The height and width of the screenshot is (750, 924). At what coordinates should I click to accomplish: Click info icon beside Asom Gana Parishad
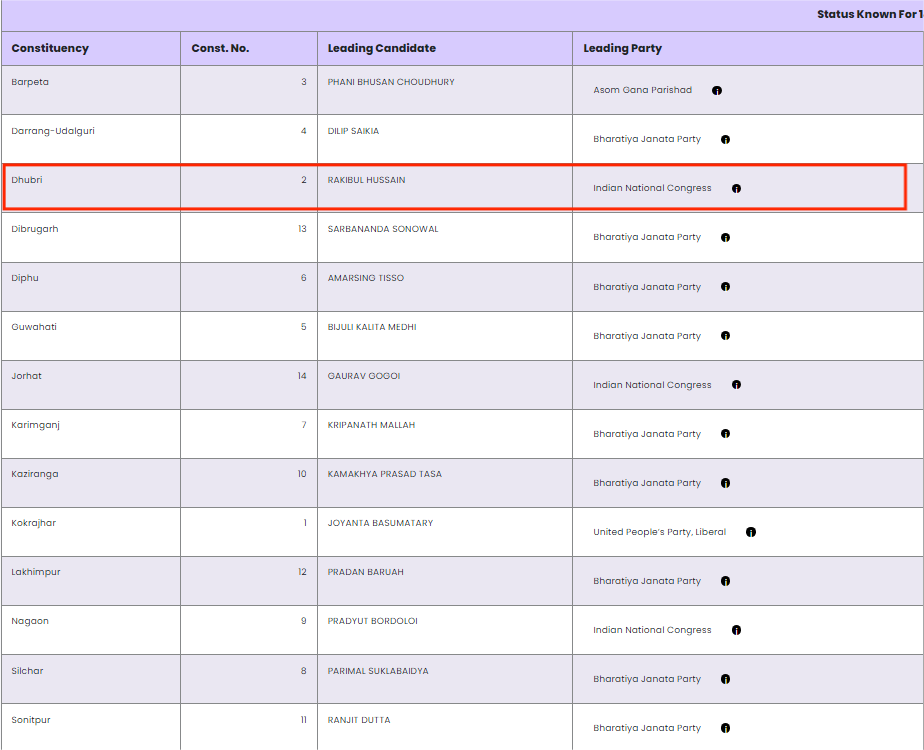tap(717, 91)
